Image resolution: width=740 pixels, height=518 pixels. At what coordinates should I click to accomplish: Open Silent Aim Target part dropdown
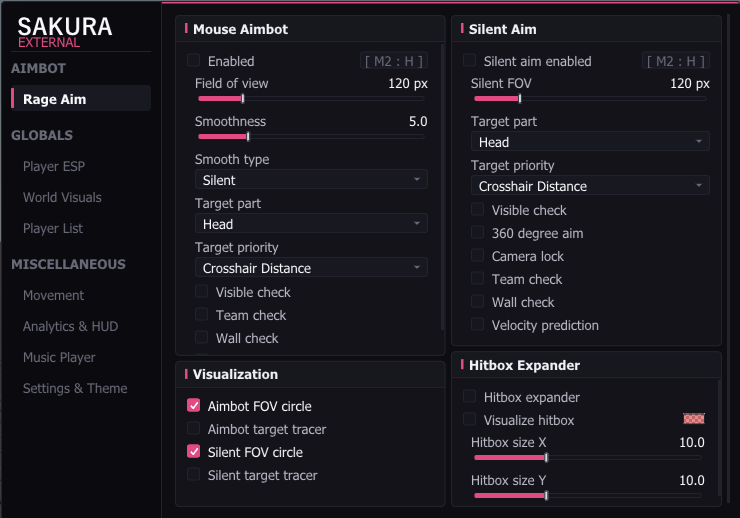tap(590, 142)
